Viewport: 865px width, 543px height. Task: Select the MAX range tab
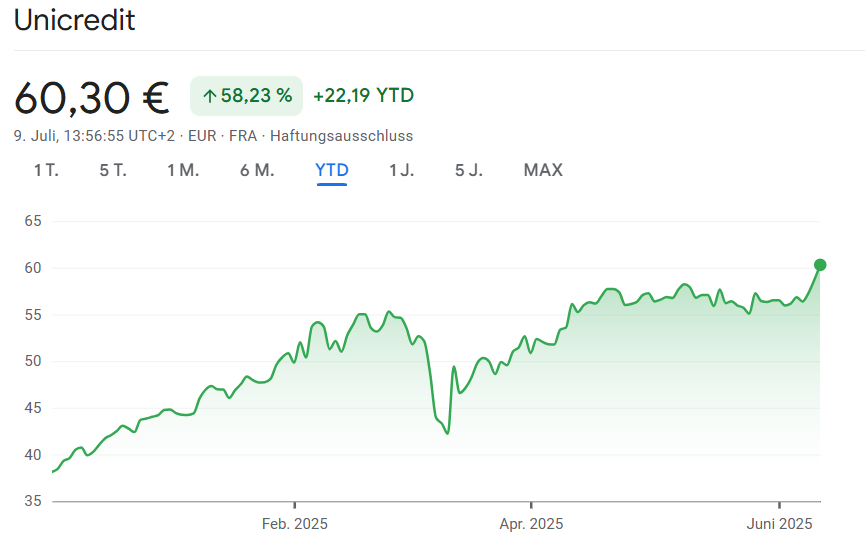coord(543,170)
